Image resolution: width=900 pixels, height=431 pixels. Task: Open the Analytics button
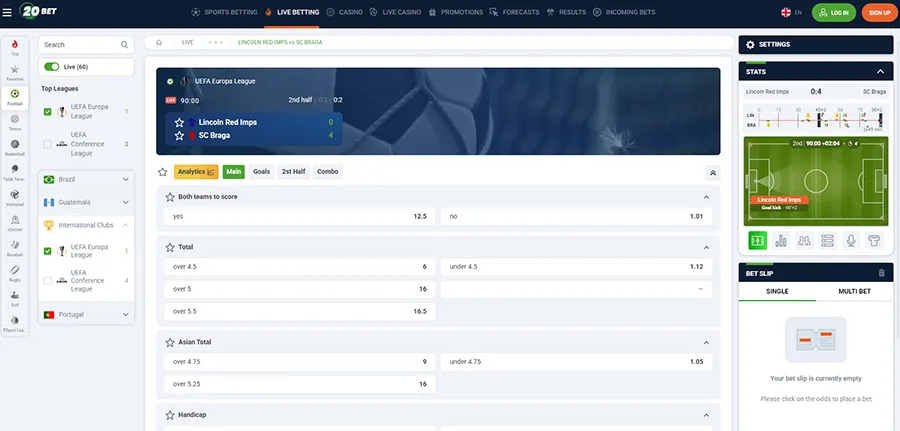(x=196, y=172)
